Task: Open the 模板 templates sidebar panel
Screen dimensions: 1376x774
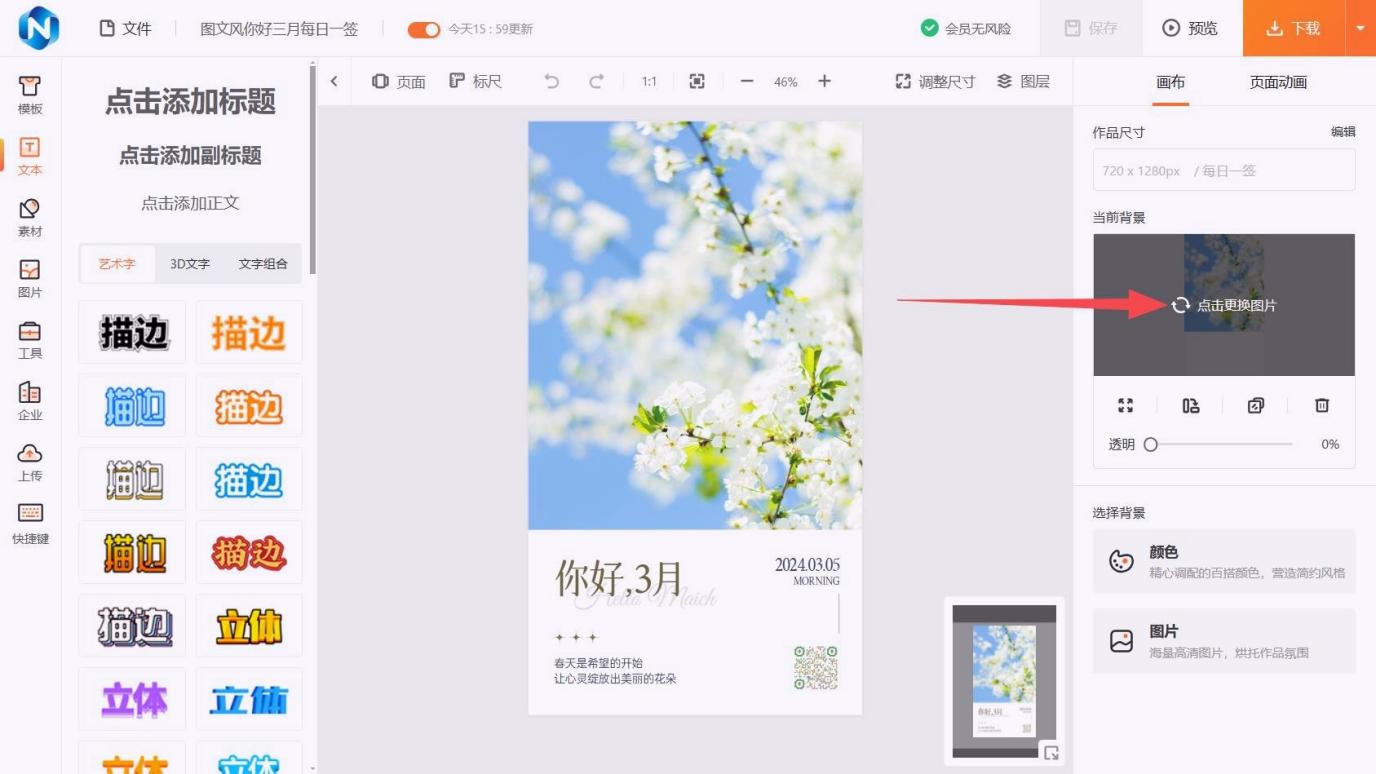Action: [30, 96]
